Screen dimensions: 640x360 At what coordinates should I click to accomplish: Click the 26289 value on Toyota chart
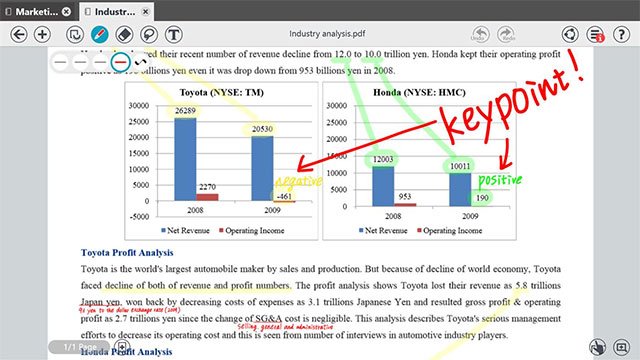(185, 111)
